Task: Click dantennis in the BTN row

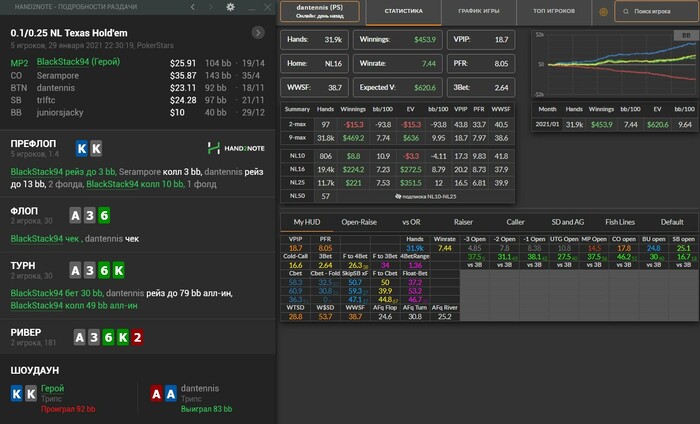Action: [56, 88]
